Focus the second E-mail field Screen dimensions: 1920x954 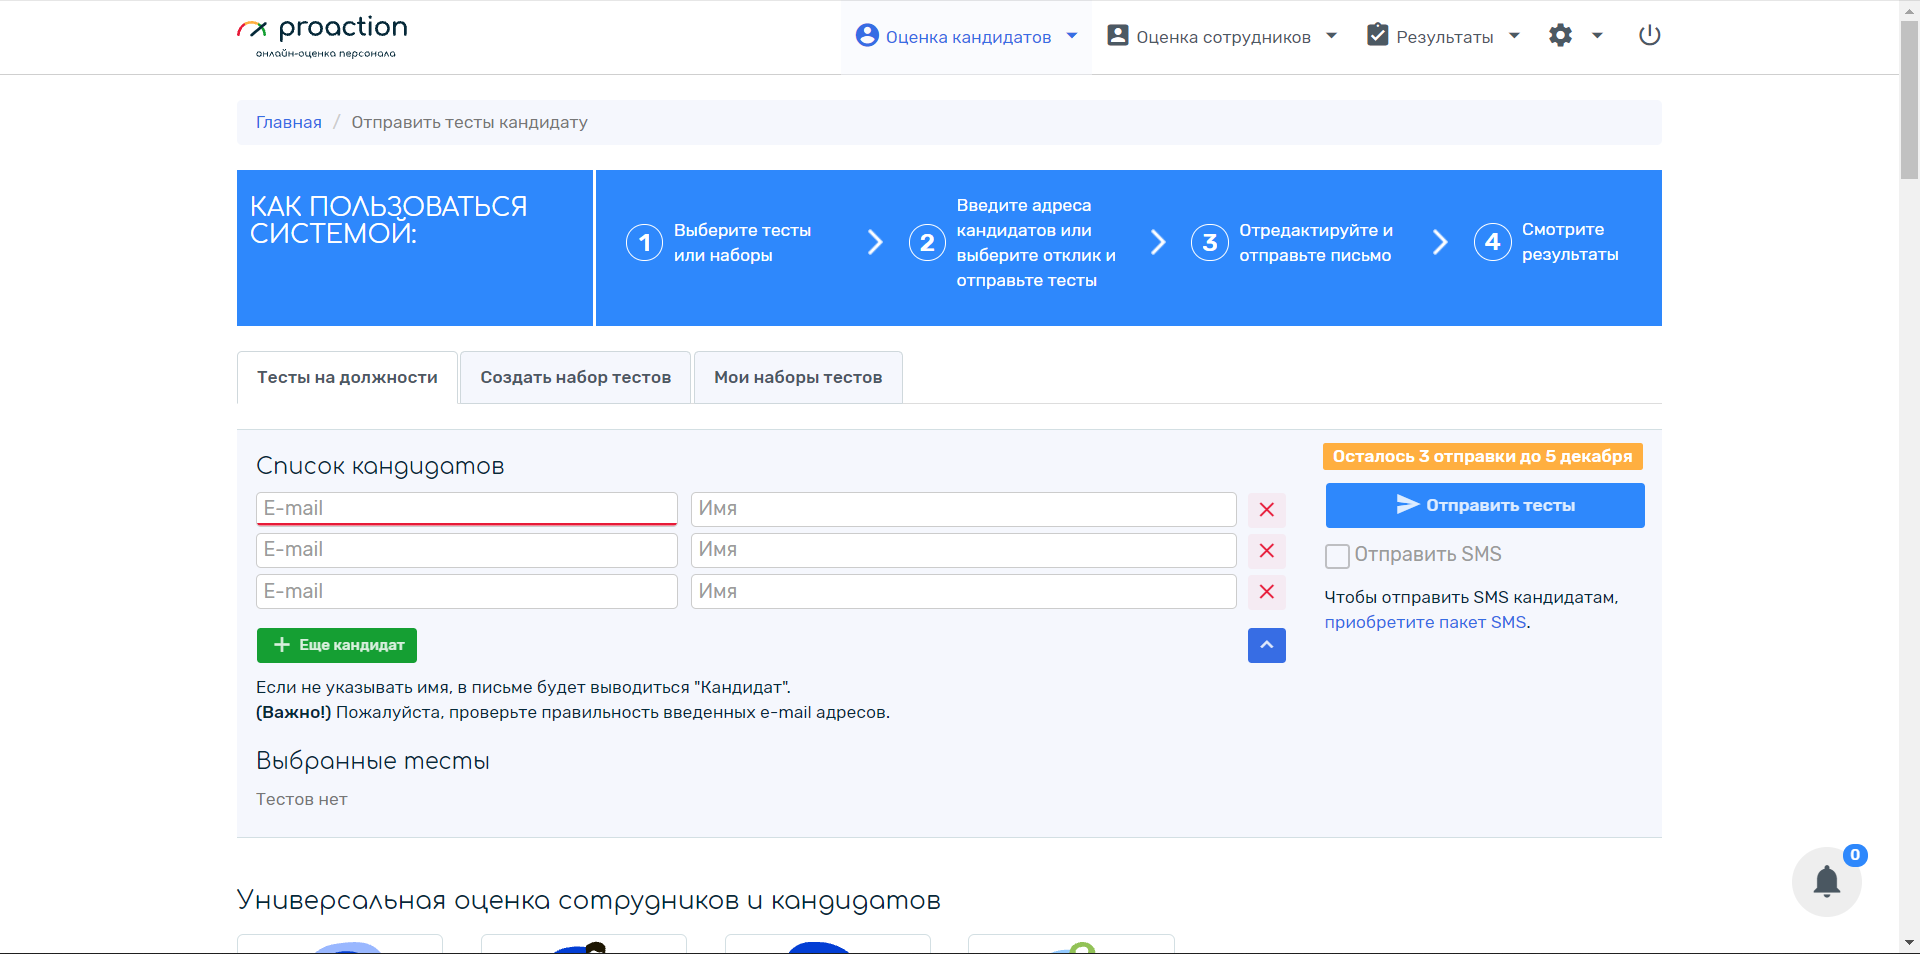(x=467, y=550)
